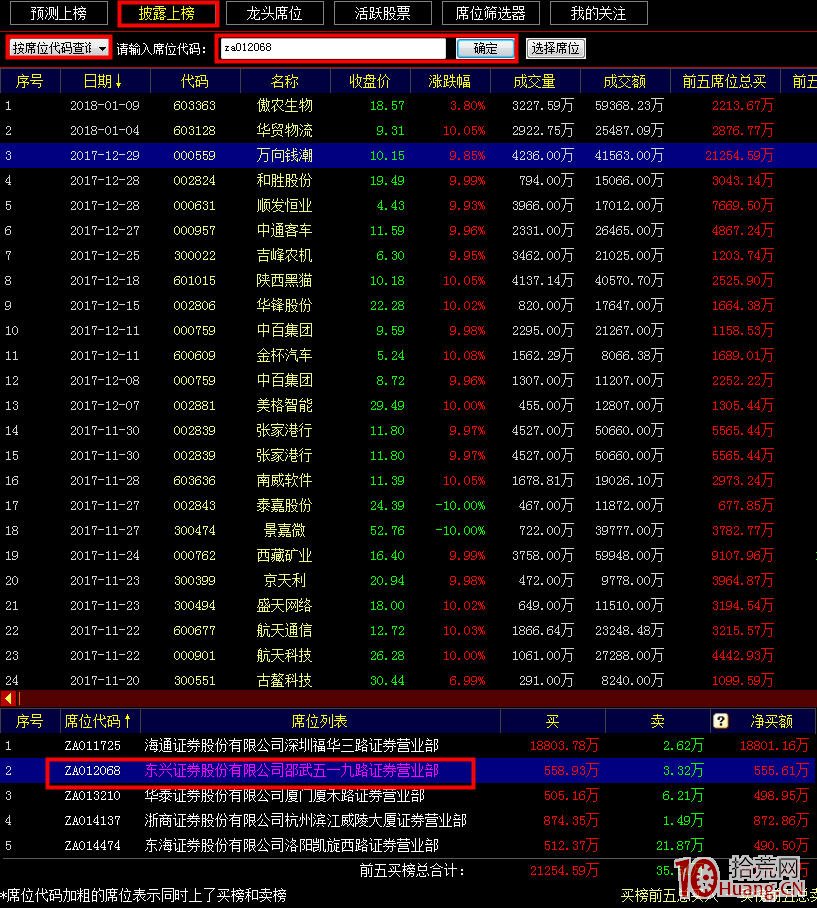817x908 pixels.
Task: Focus the 席位代码 input field
Action: coord(333,48)
